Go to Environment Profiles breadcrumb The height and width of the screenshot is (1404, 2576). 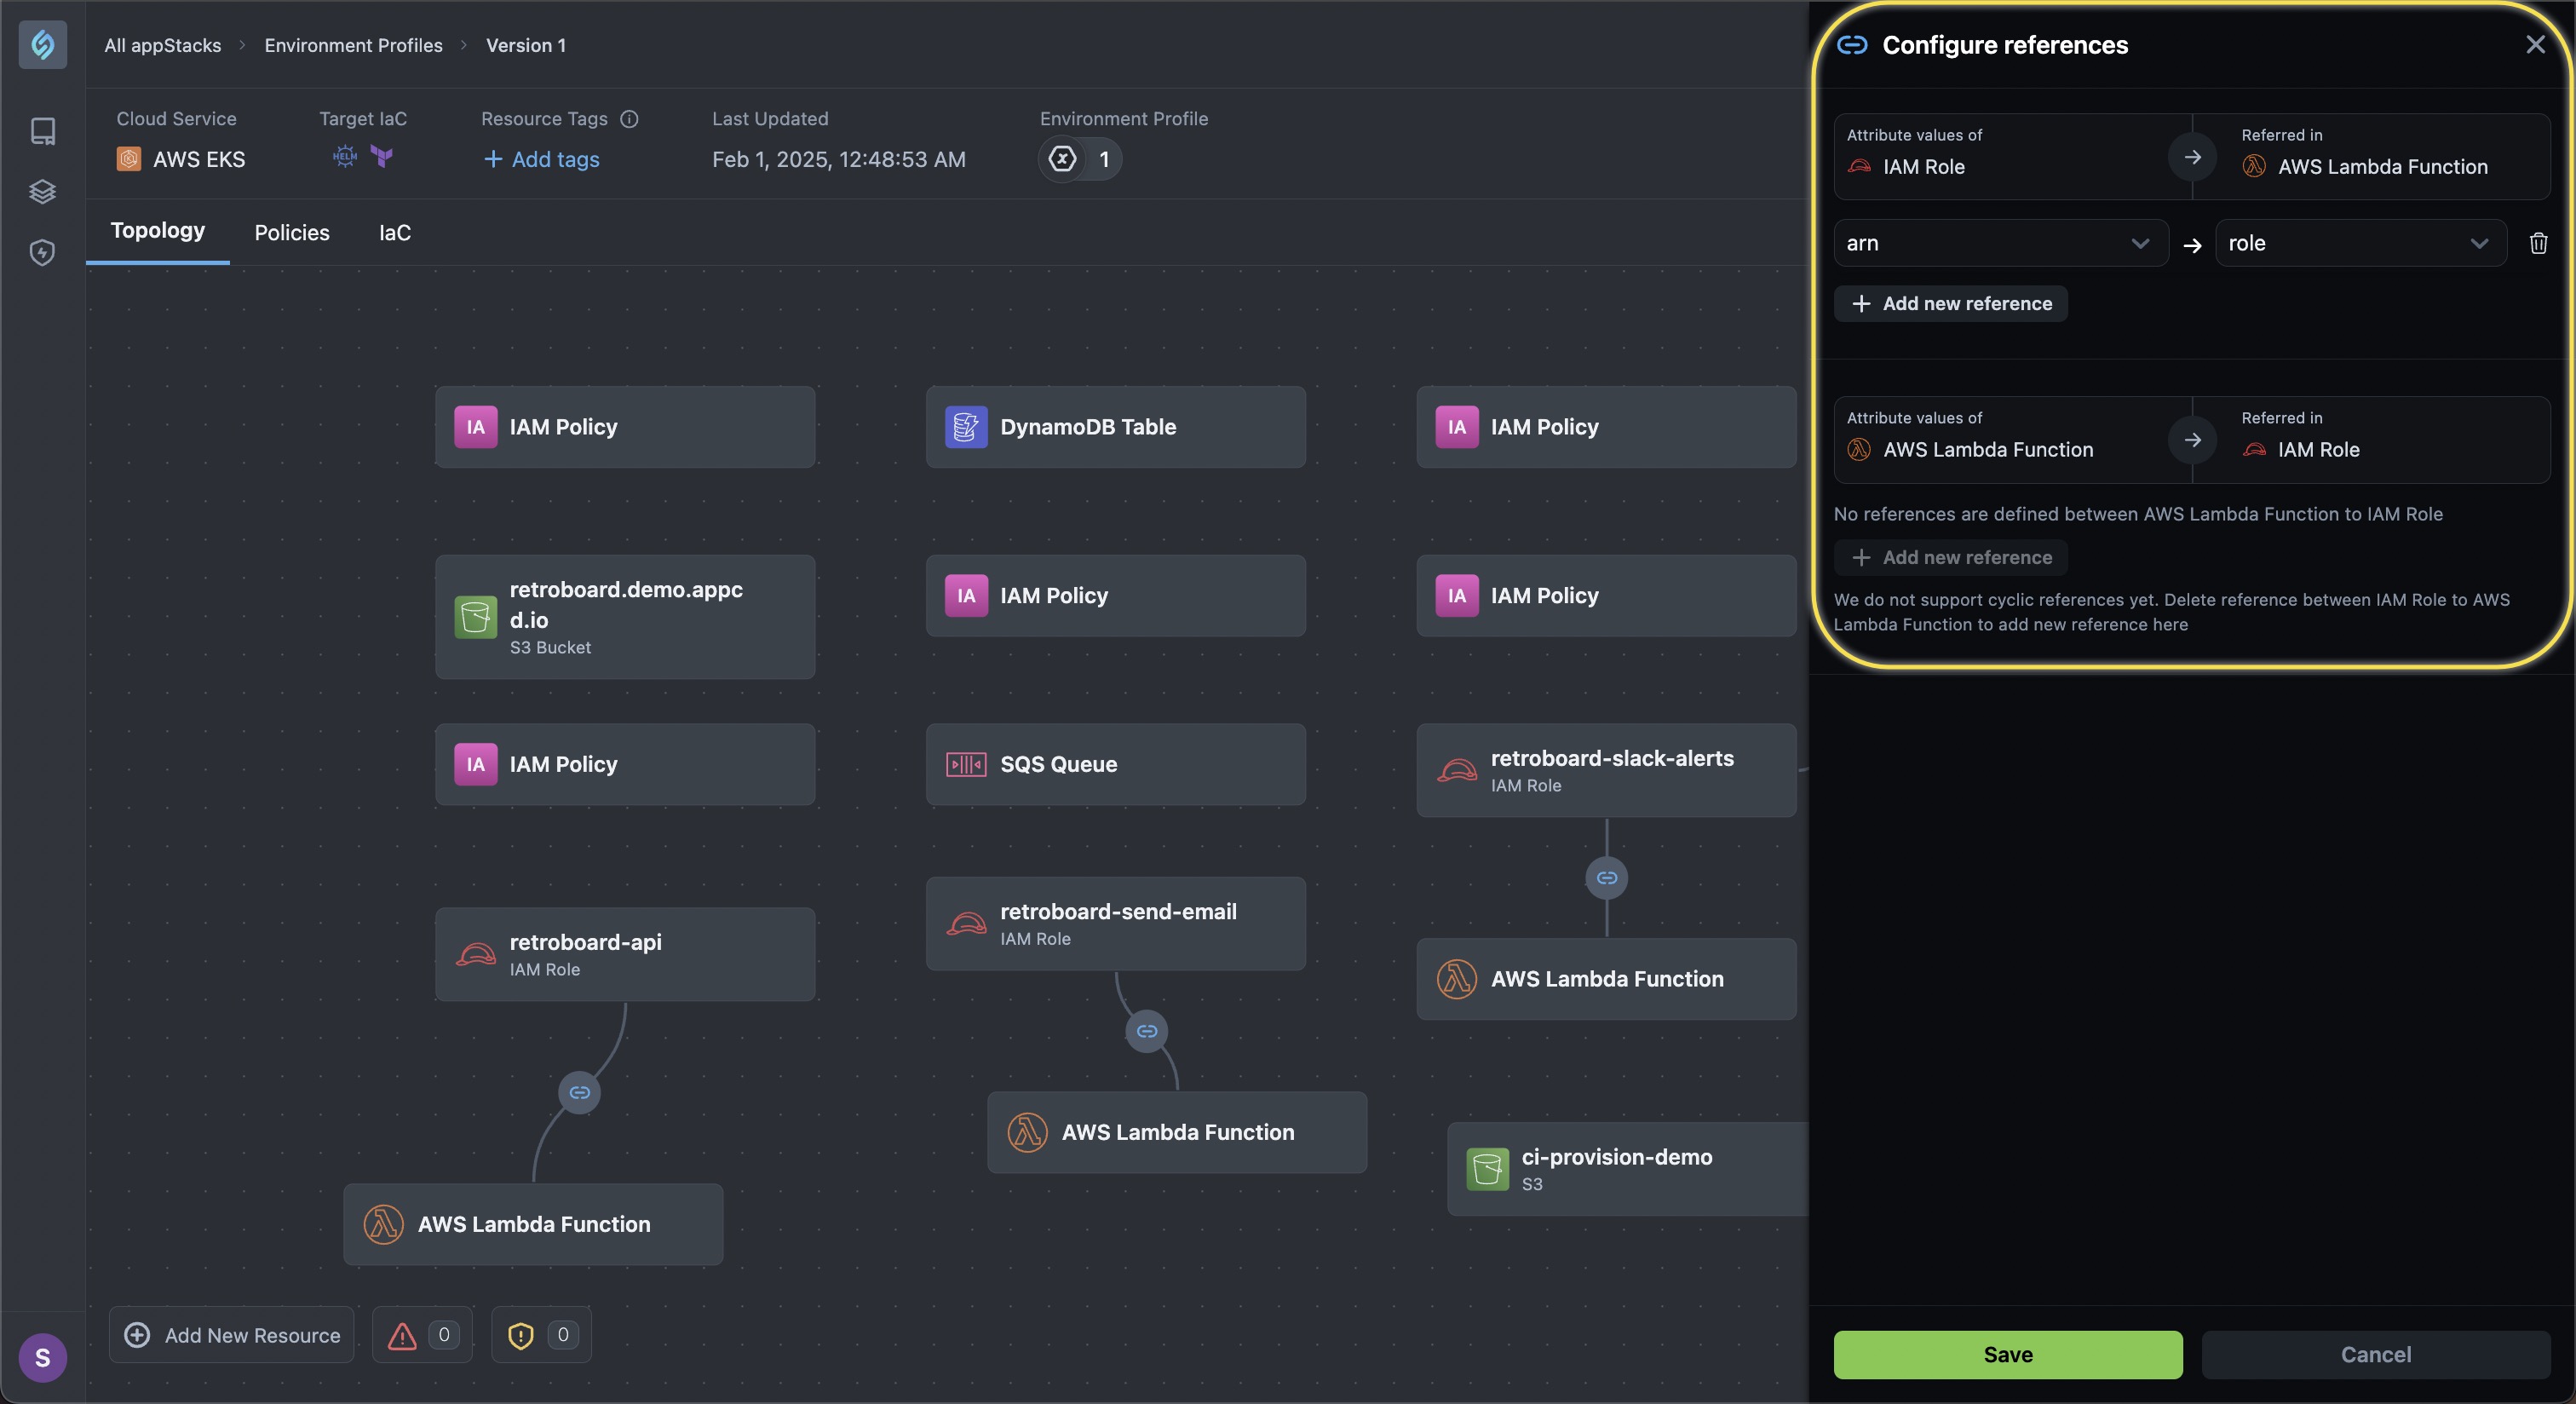(x=353, y=45)
